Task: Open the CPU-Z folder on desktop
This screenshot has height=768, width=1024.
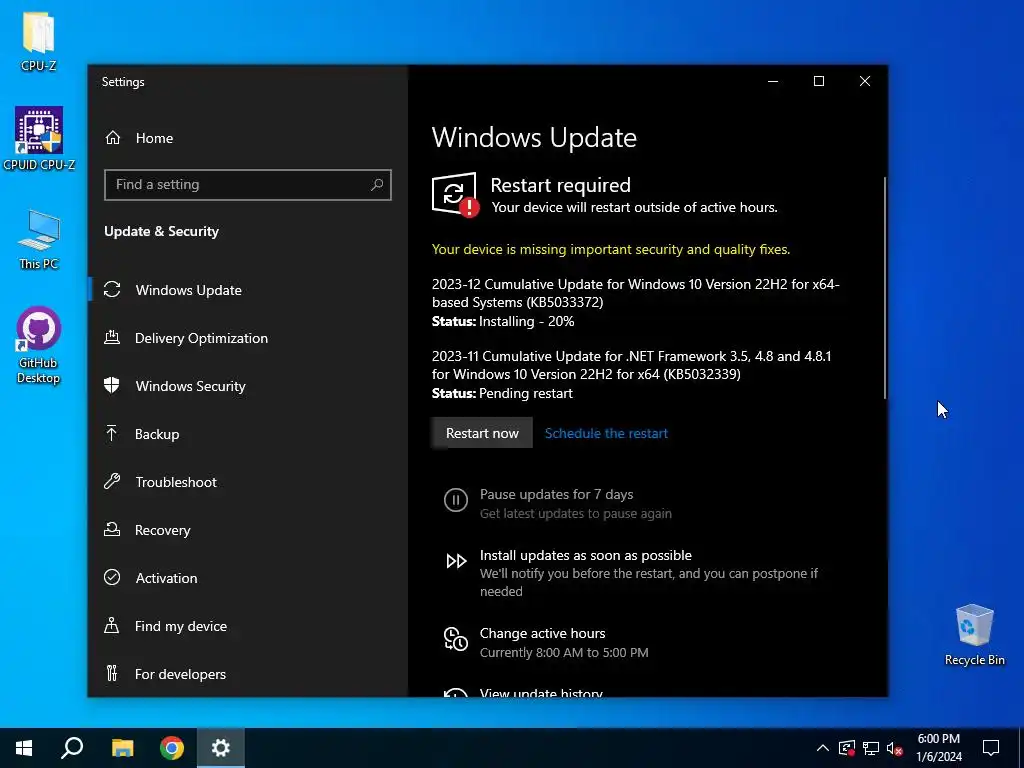Action: pos(39,40)
